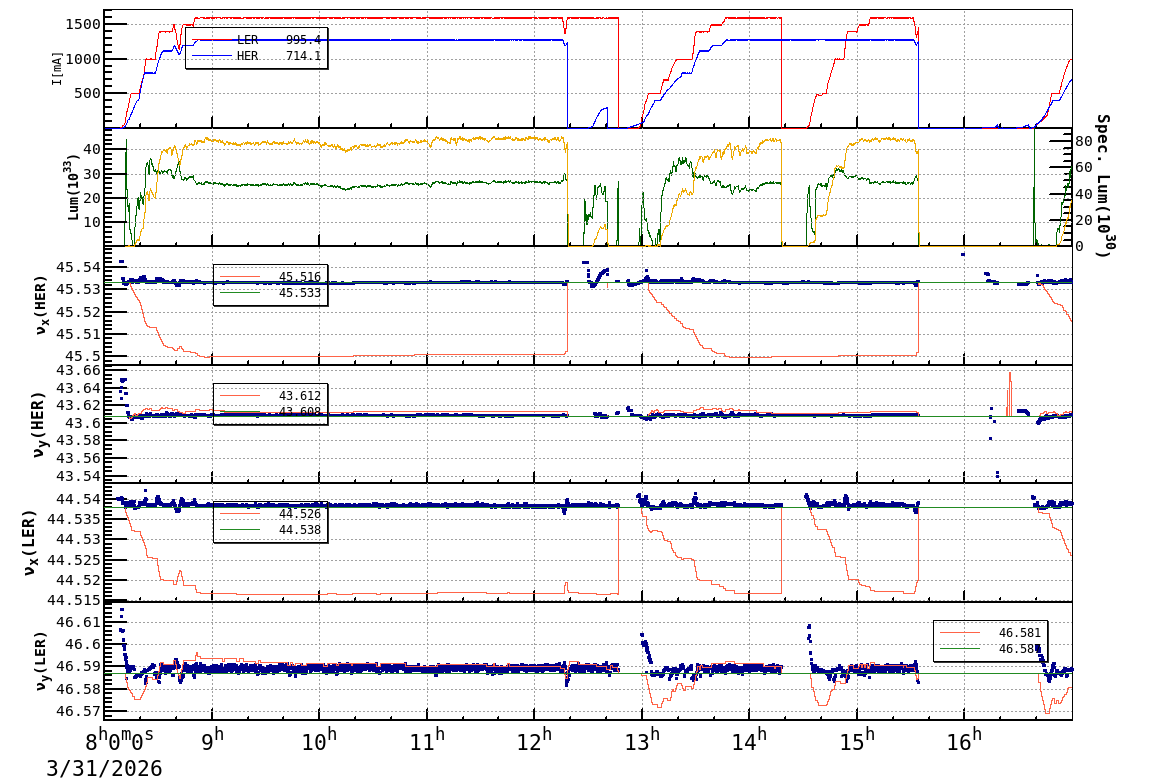Select the red LER line sample in current legend
The width and height of the screenshot is (1154, 782).
212,40
